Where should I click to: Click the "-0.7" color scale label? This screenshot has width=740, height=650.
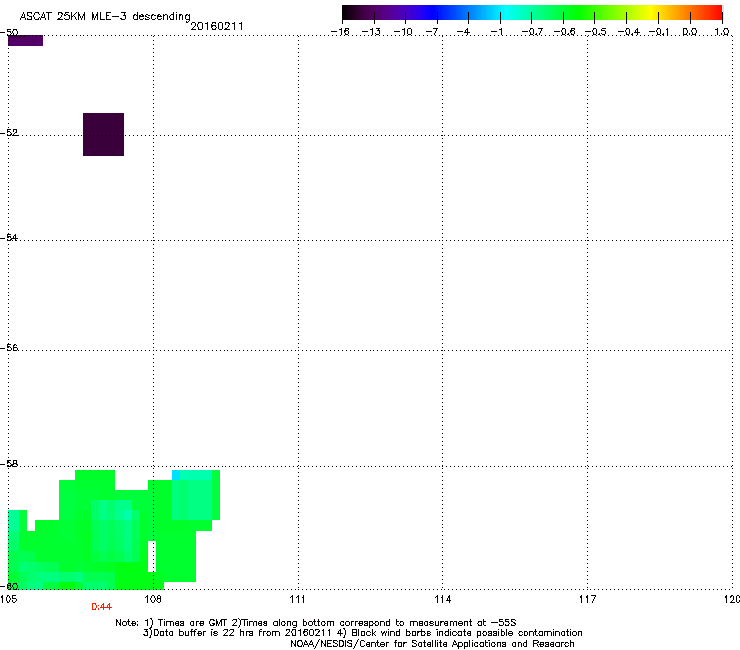pyautogui.click(x=532, y=32)
